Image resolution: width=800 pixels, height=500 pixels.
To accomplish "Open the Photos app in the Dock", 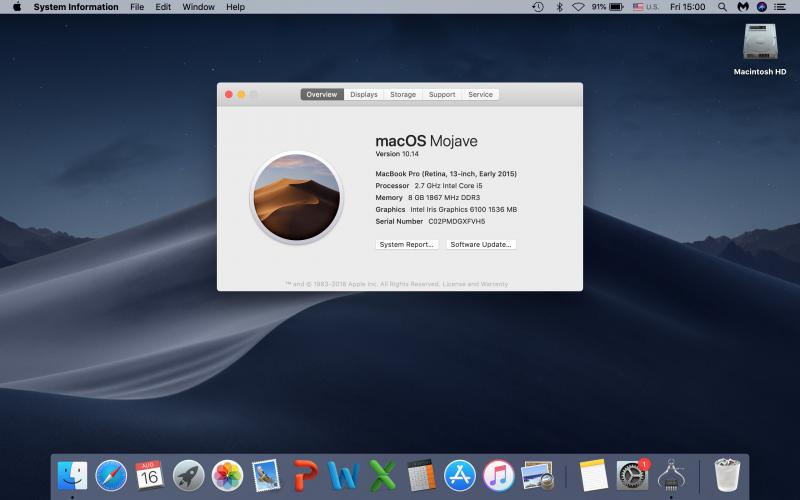I will point(227,476).
